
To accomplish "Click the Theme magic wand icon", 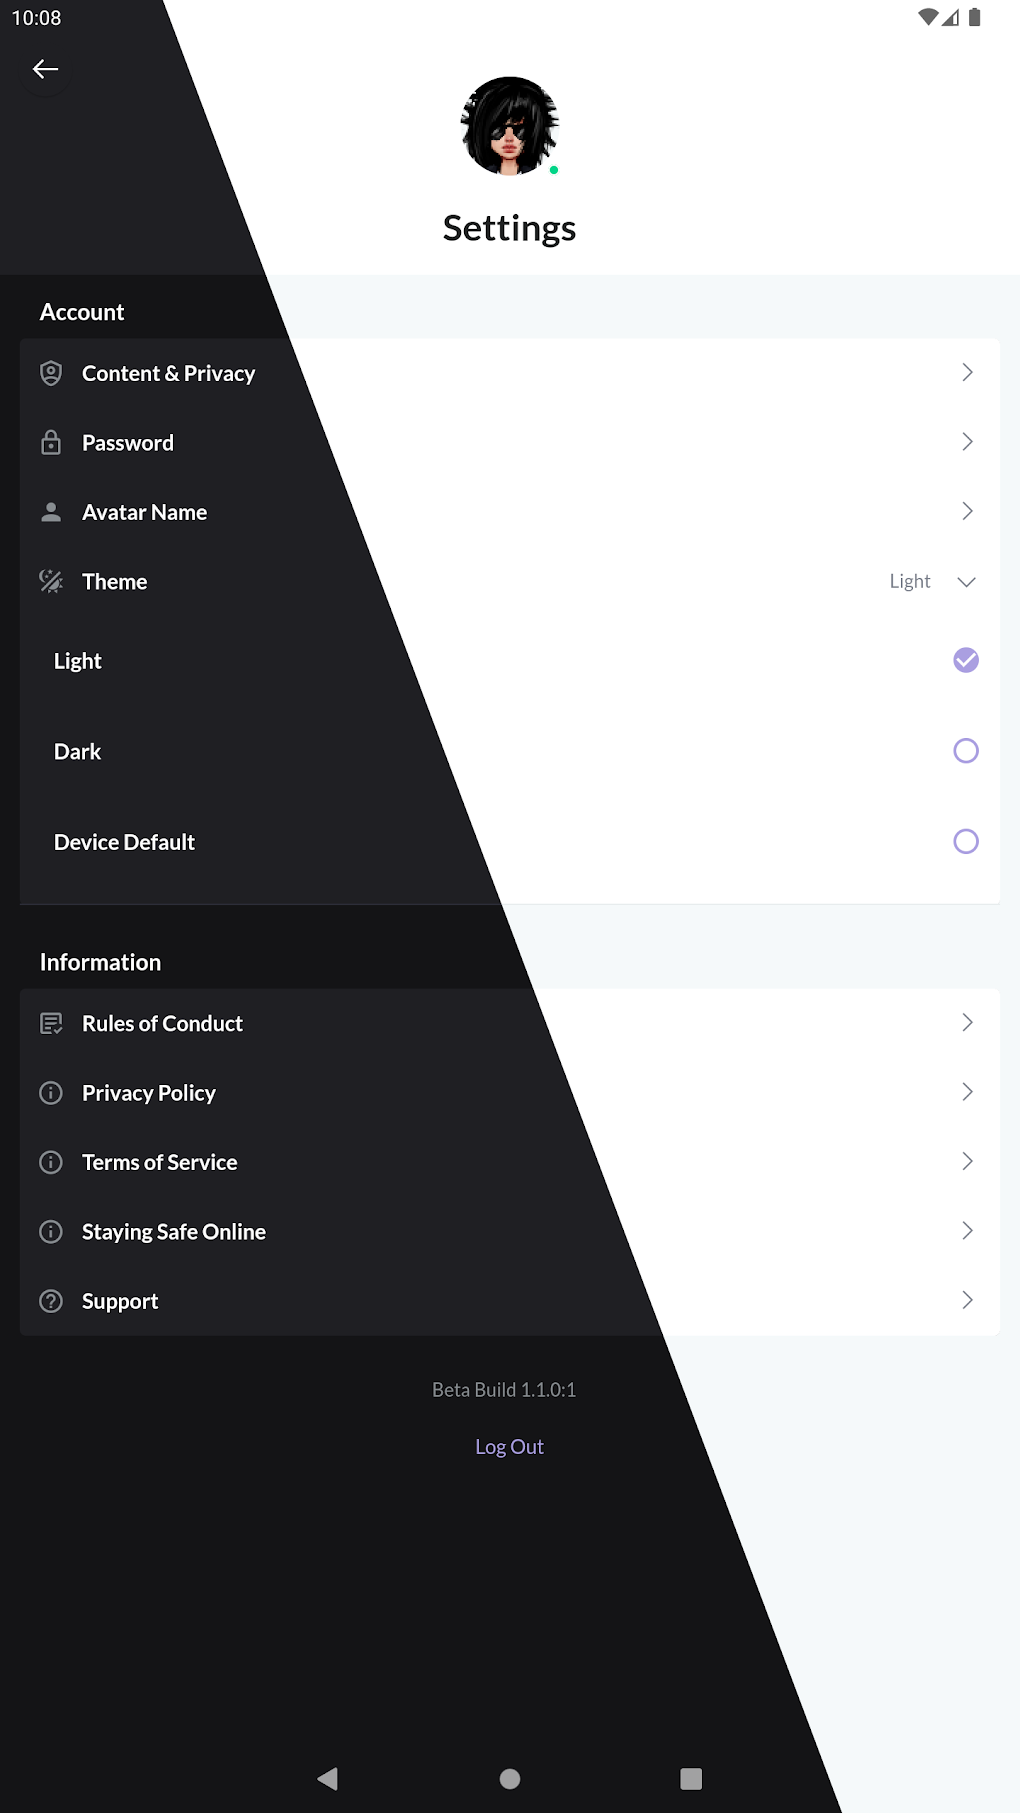I will coord(51,581).
